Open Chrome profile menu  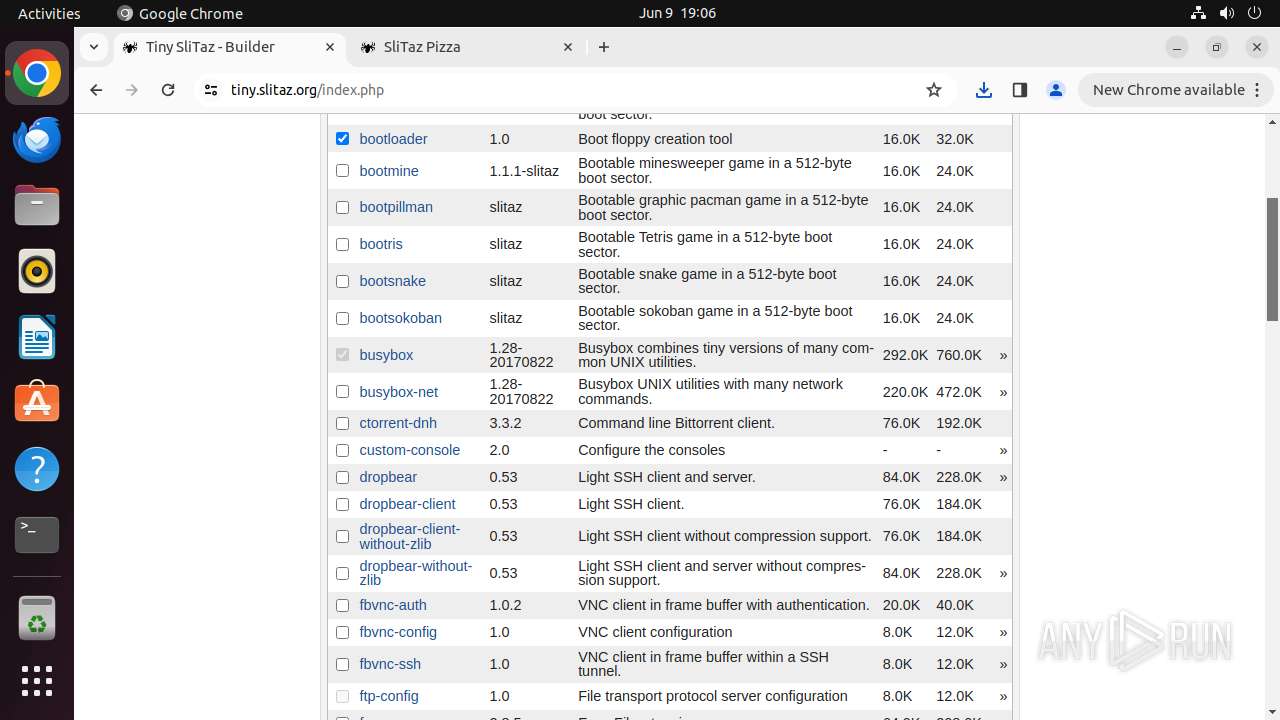tap(1055, 90)
